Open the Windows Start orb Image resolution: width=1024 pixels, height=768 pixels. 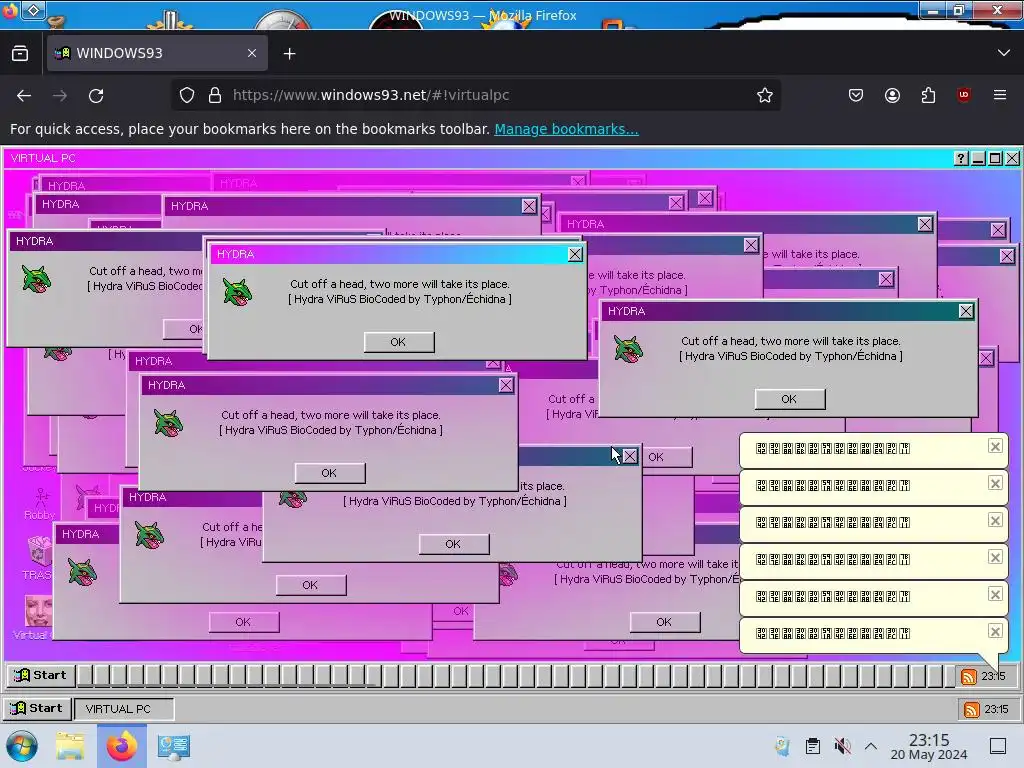(22, 746)
